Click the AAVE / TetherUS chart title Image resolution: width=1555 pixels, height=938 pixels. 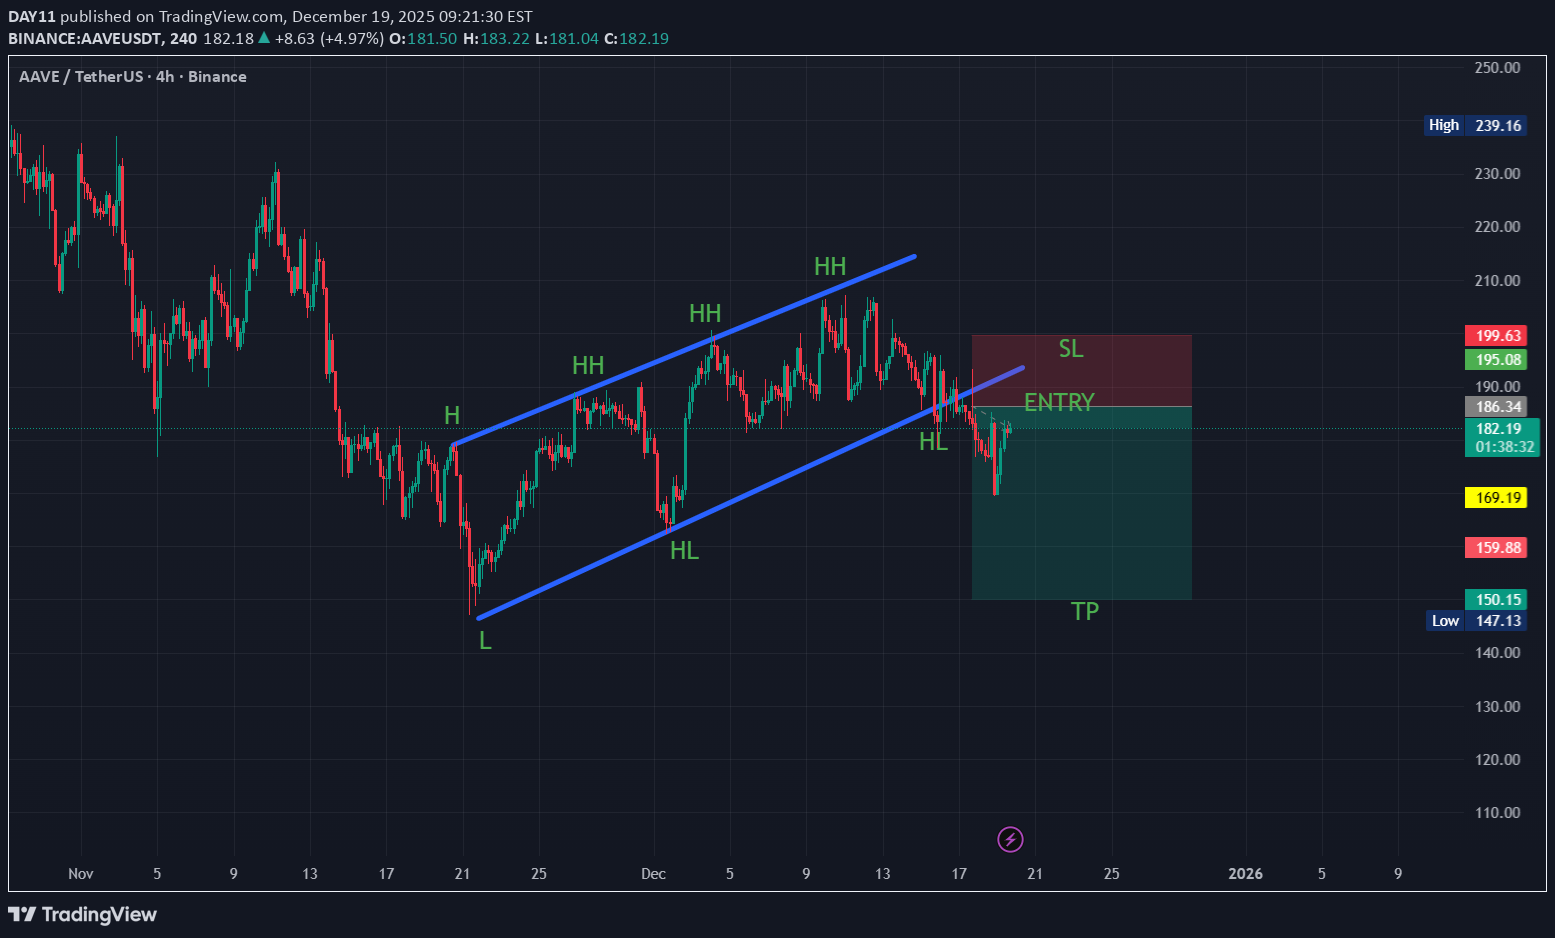pos(132,77)
